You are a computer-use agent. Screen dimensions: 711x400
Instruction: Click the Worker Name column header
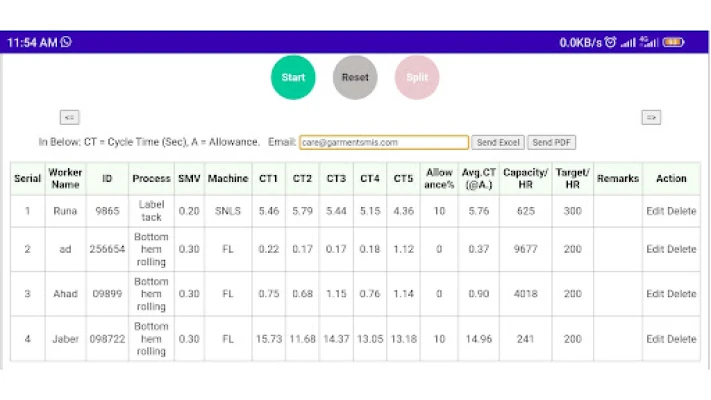(66, 178)
